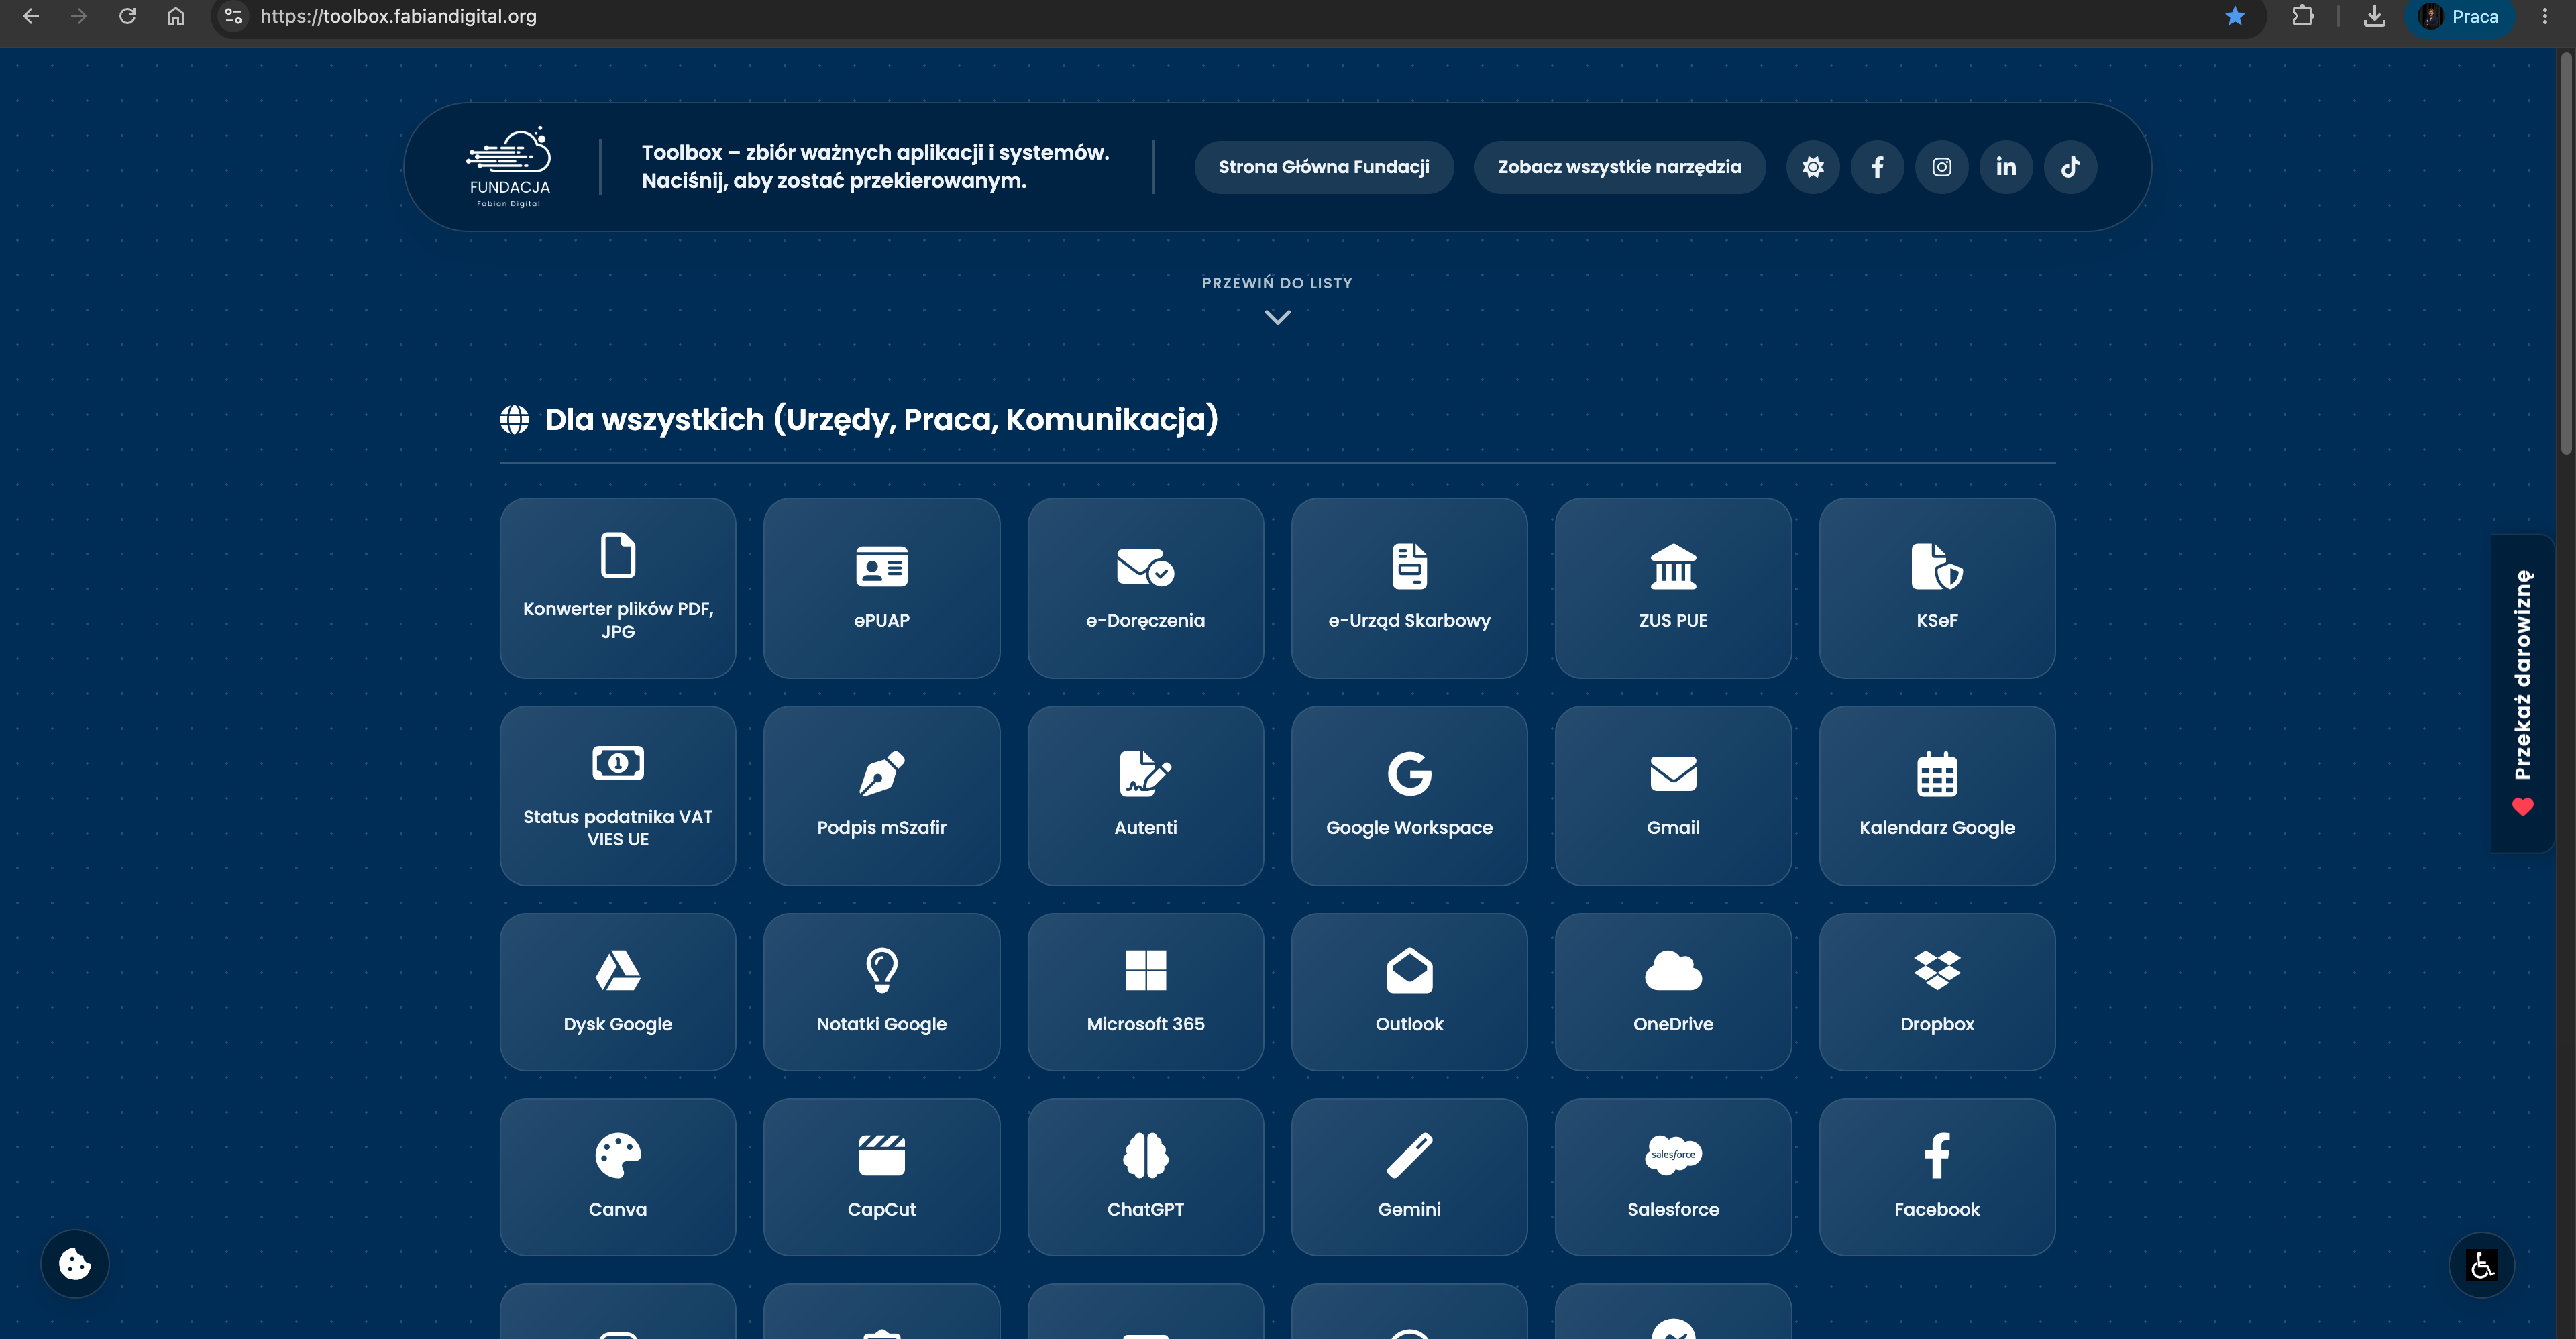The width and height of the screenshot is (2576, 1339).
Task: Toggle light/dark theme with the sun icon
Action: (1813, 167)
